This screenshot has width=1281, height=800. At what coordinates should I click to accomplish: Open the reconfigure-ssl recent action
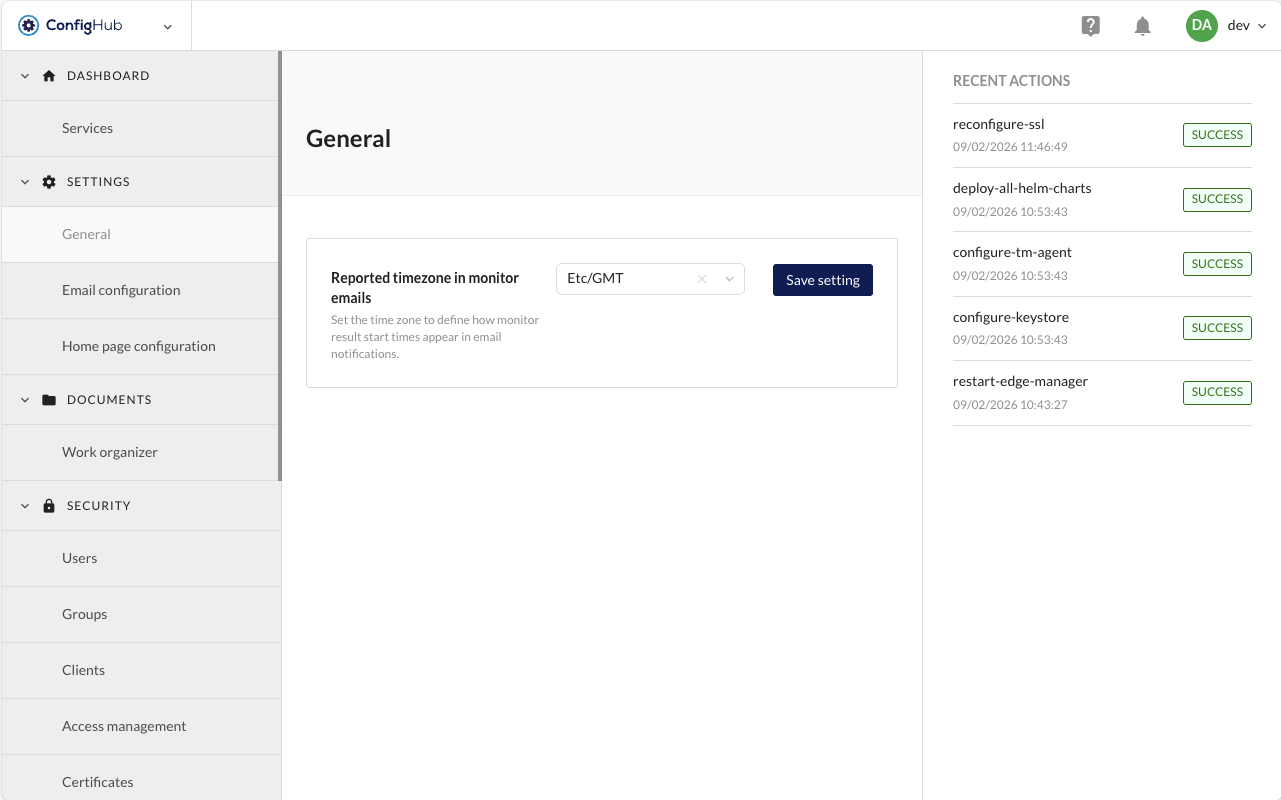tap(998, 125)
